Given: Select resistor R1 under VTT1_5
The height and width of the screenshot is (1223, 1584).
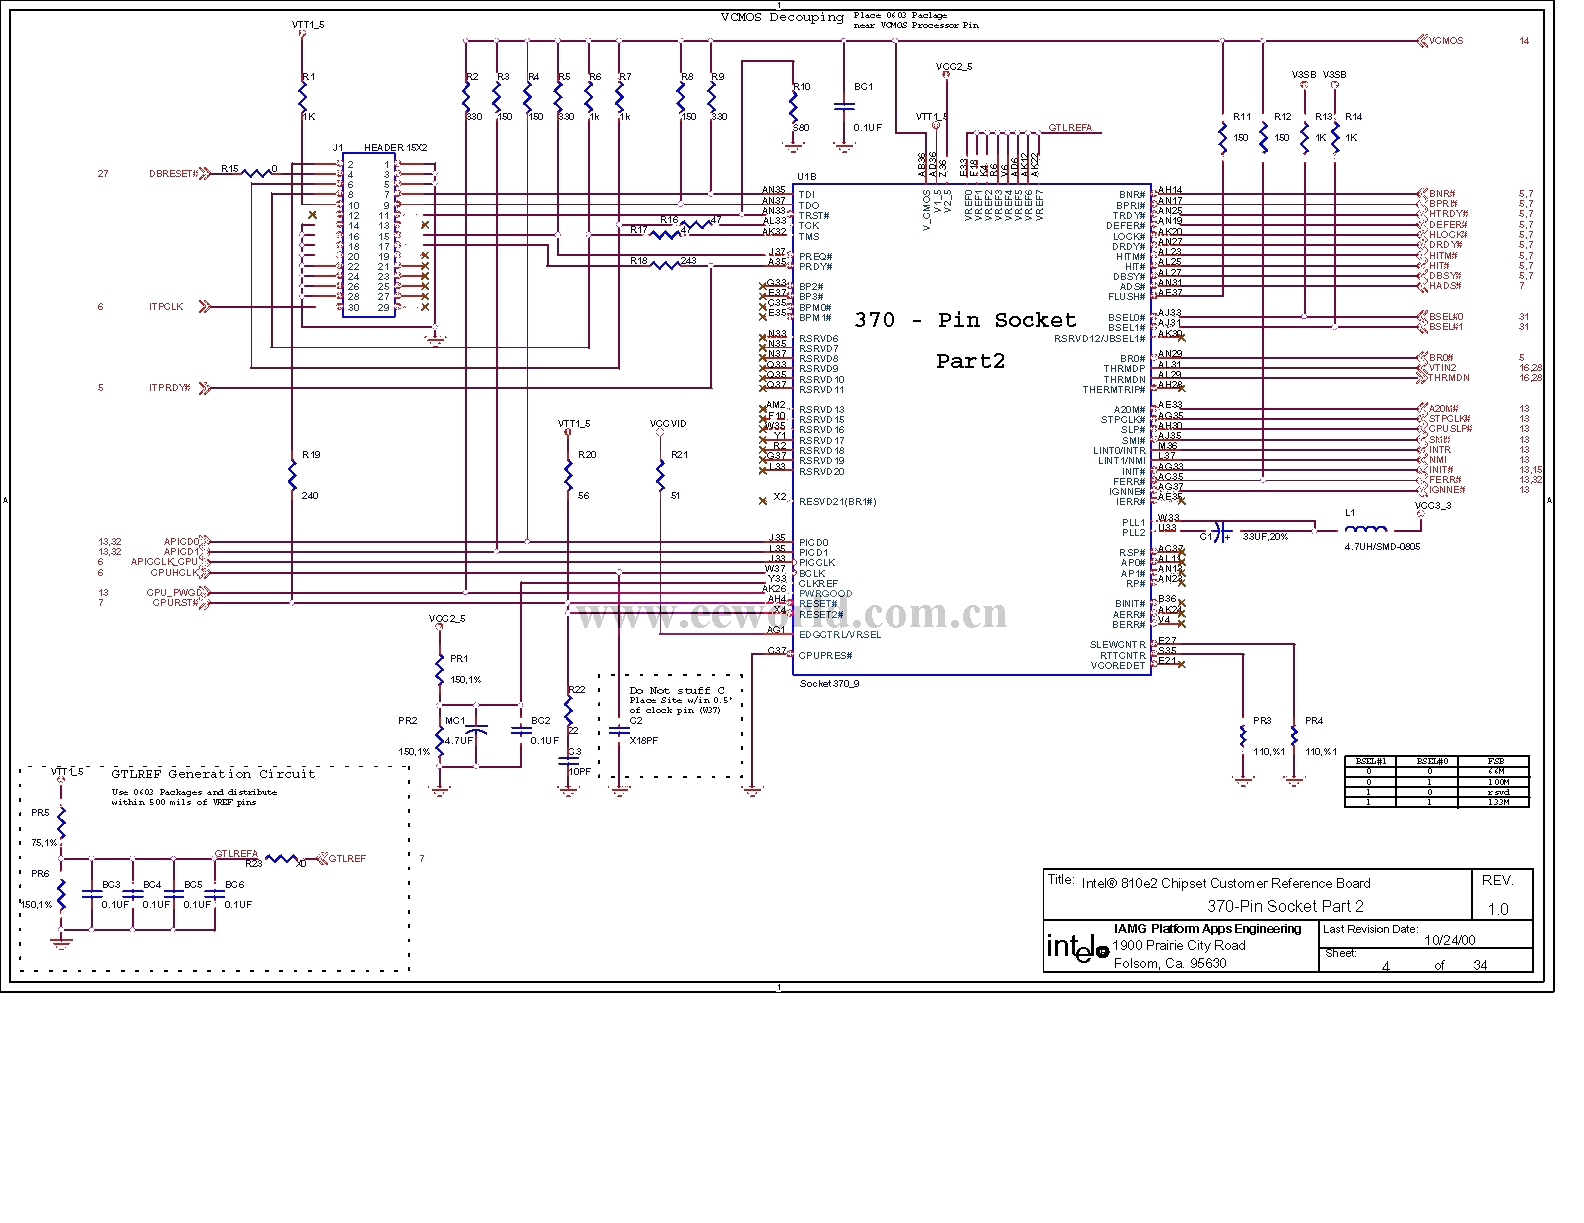Looking at the screenshot, I should pyautogui.click(x=303, y=96).
